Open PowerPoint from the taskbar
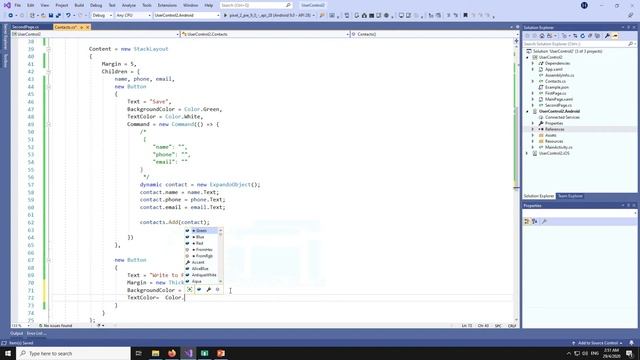 coord(221,353)
